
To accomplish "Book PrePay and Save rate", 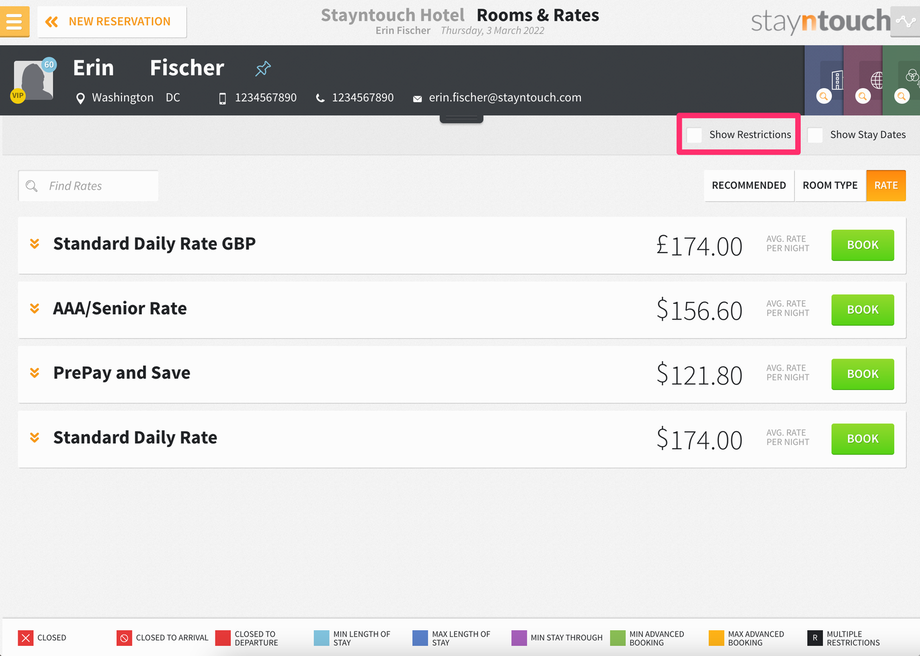I will point(862,374).
